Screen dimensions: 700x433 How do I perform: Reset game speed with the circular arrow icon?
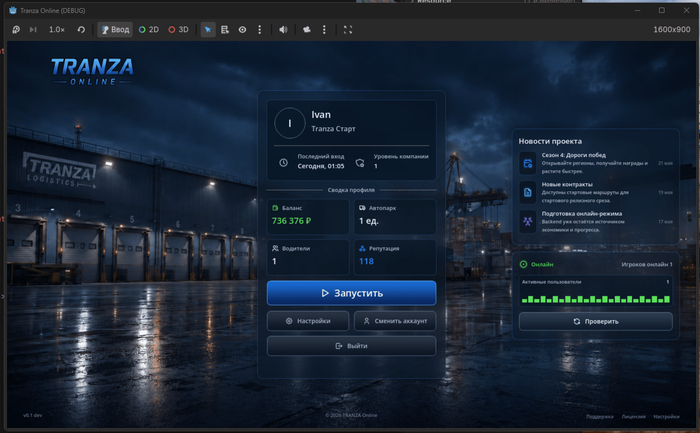tap(81, 29)
